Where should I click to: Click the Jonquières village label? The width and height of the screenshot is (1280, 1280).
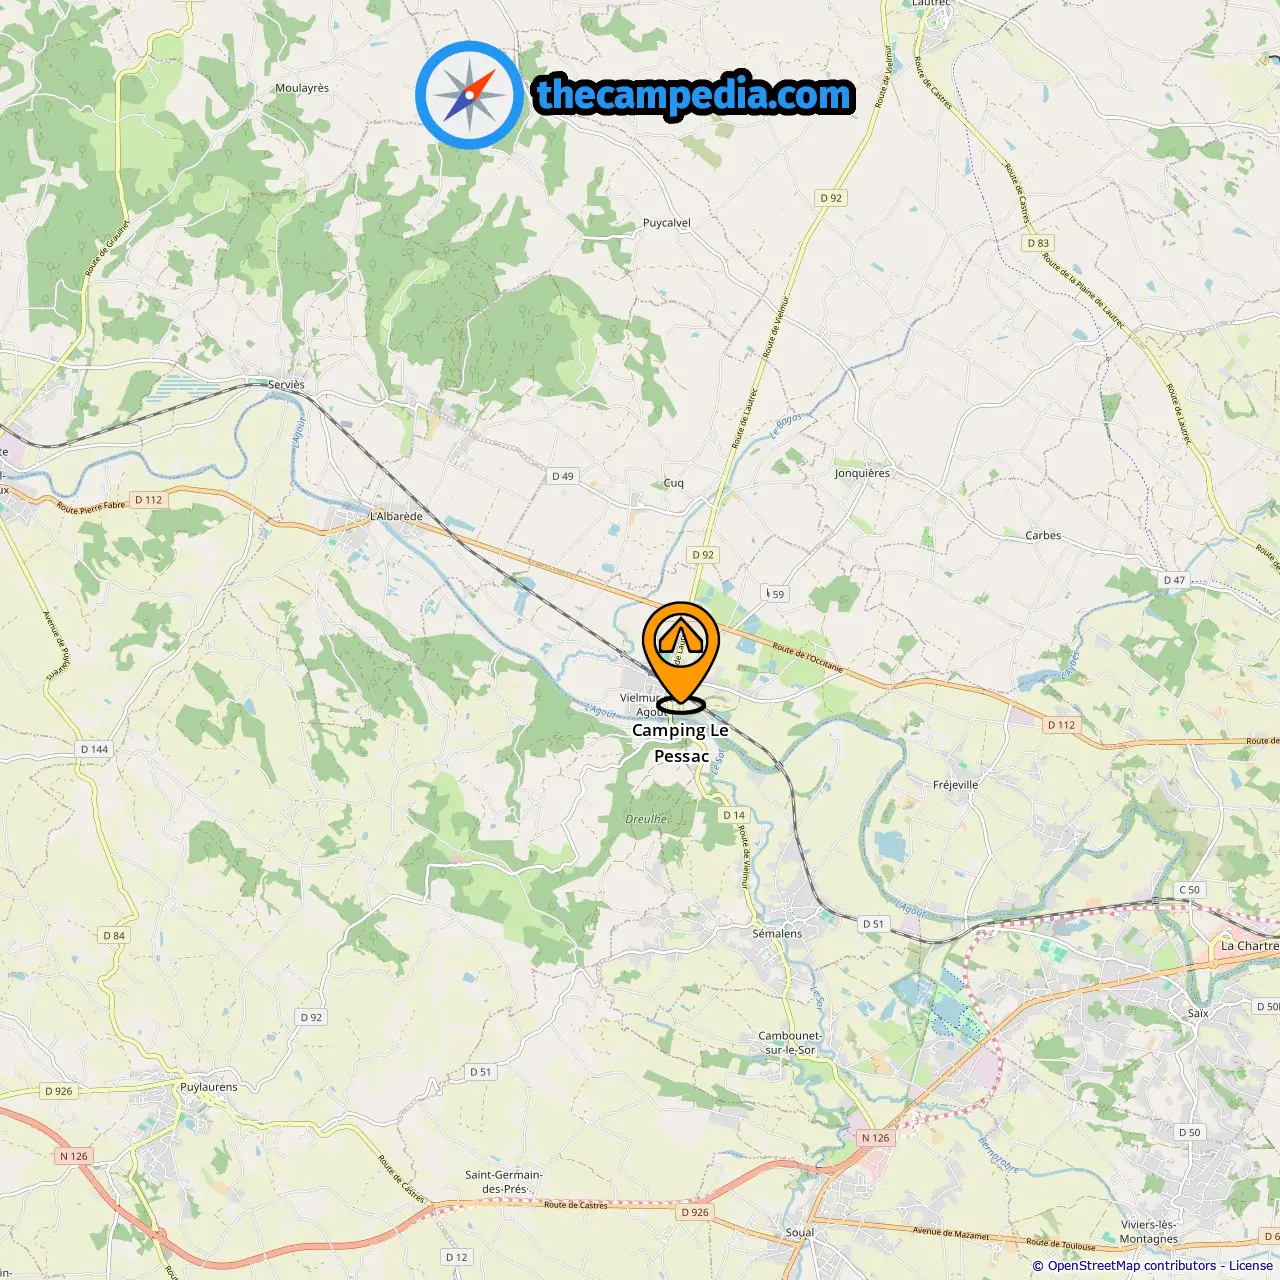pyautogui.click(x=862, y=473)
